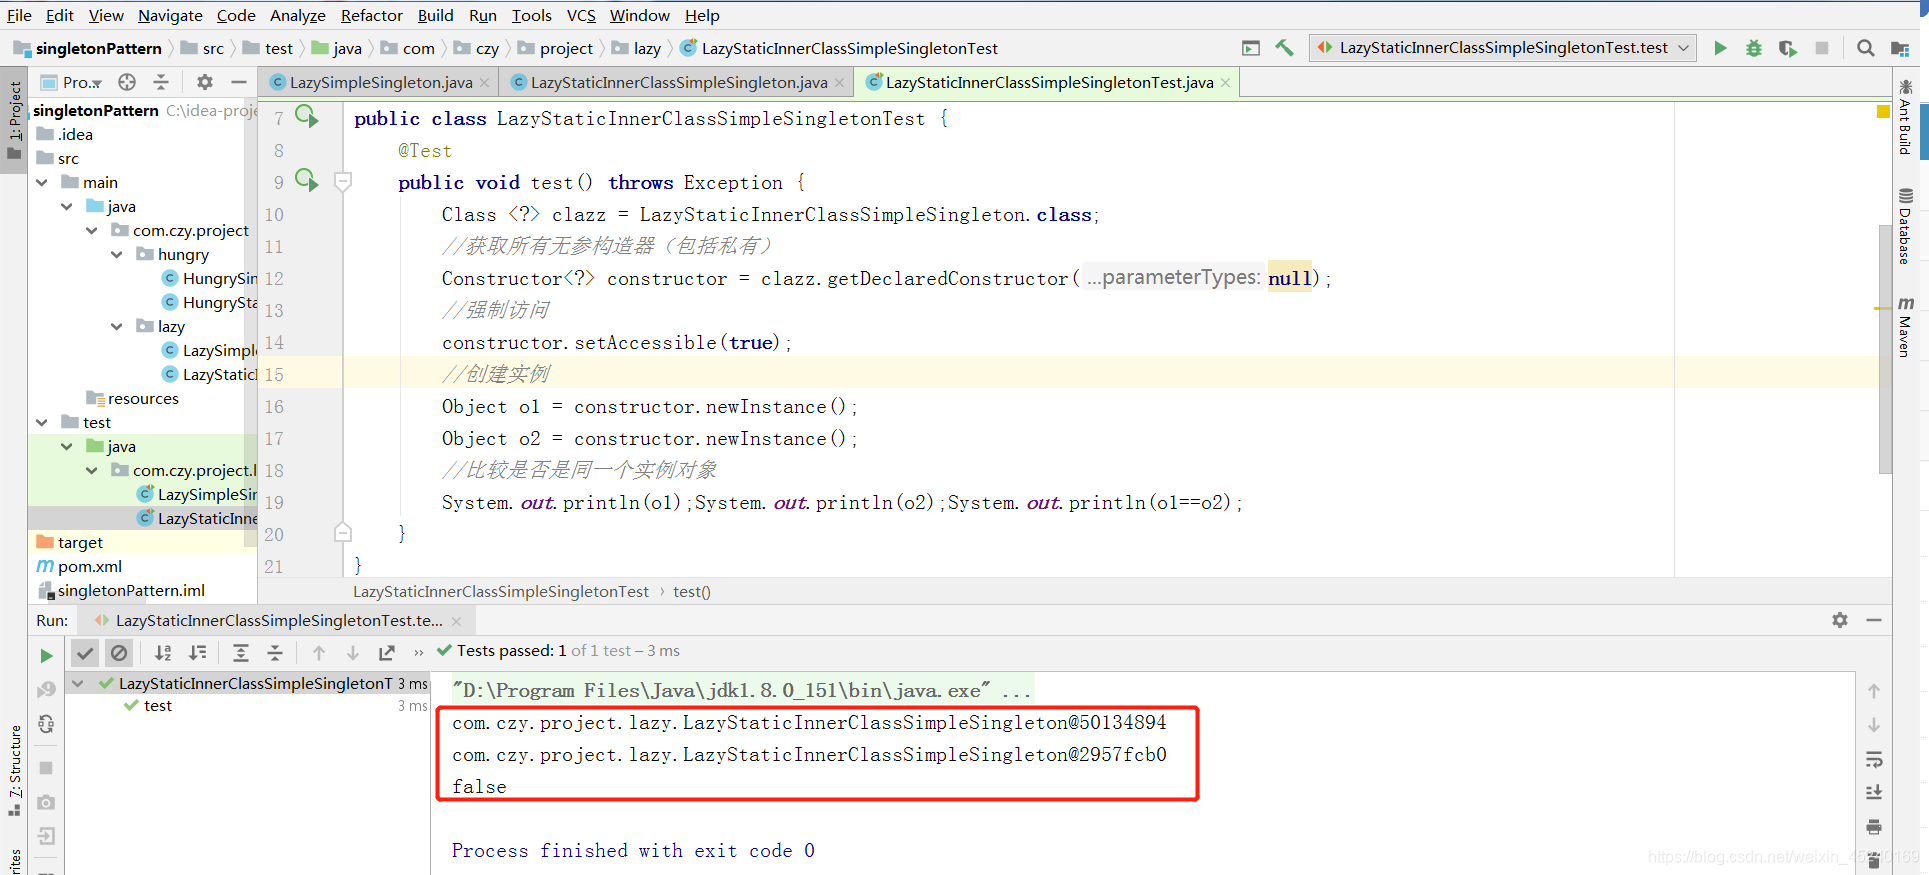This screenshot has width=1929, height=875.
Task: Collapse the test folder in tree
Action: [42, 422]
